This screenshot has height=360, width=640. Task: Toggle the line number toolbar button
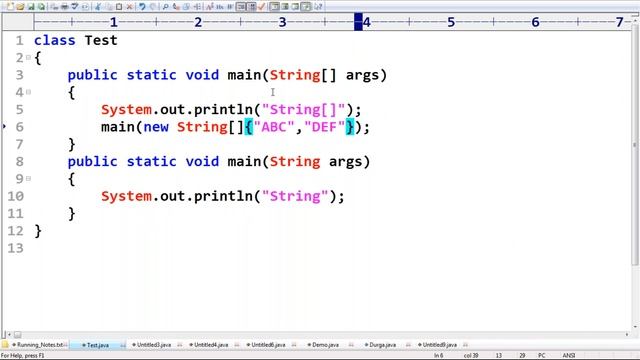tap(251, 7)
